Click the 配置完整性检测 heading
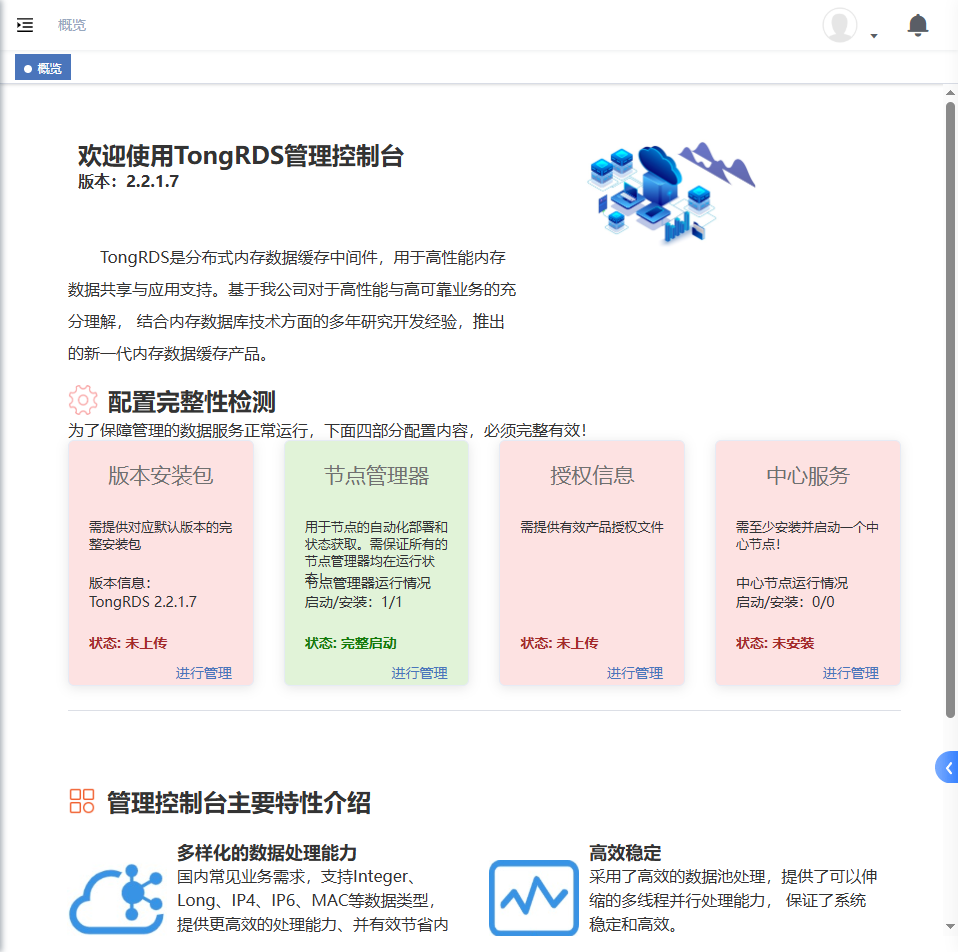This screenshot has height=952, width=958. tap(192, 401)
